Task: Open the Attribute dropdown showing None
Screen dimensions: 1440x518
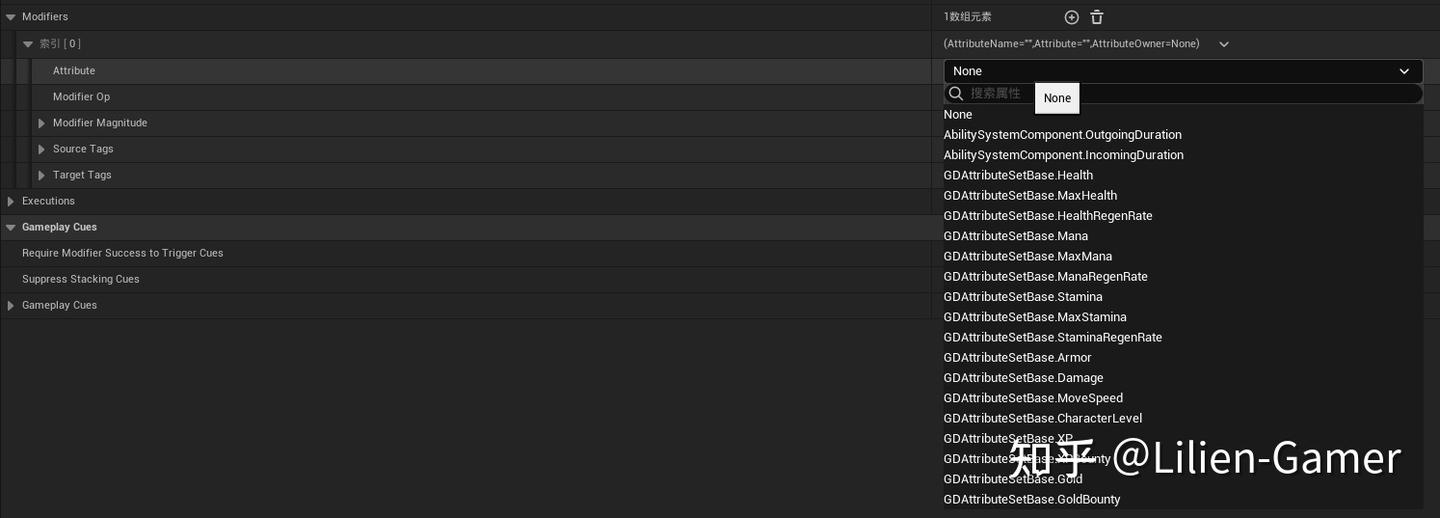Action: click(x=1182, y=71)
